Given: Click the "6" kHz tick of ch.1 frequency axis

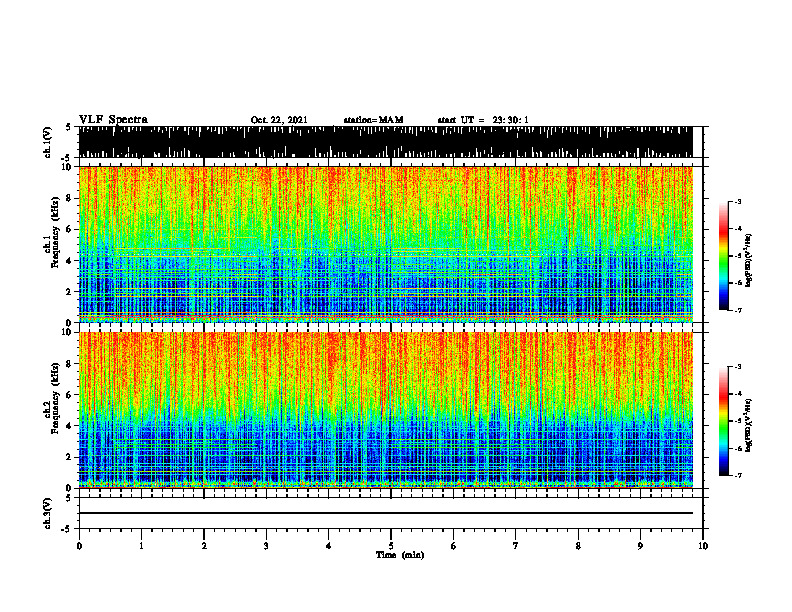Looking at the screenshot, I should pyautogui.click(x=70, y=229).
